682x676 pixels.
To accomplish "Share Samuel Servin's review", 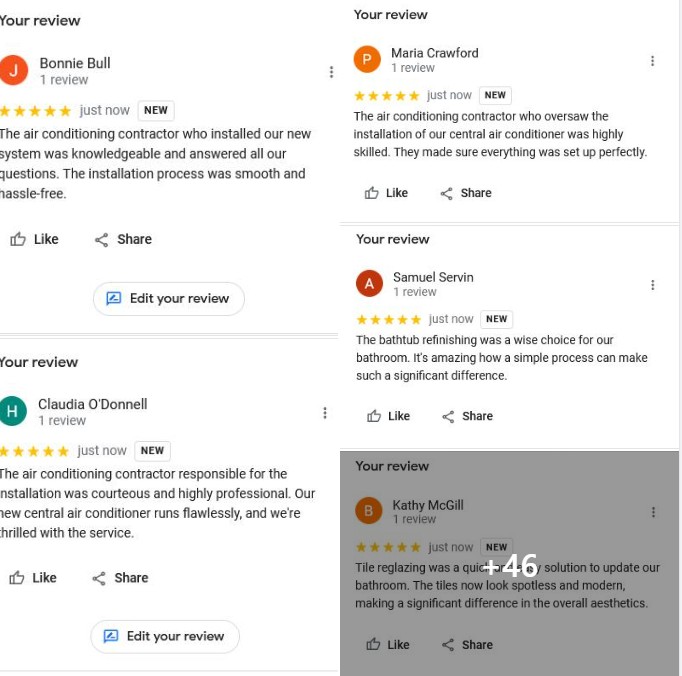I will click(x=467, y=416).
